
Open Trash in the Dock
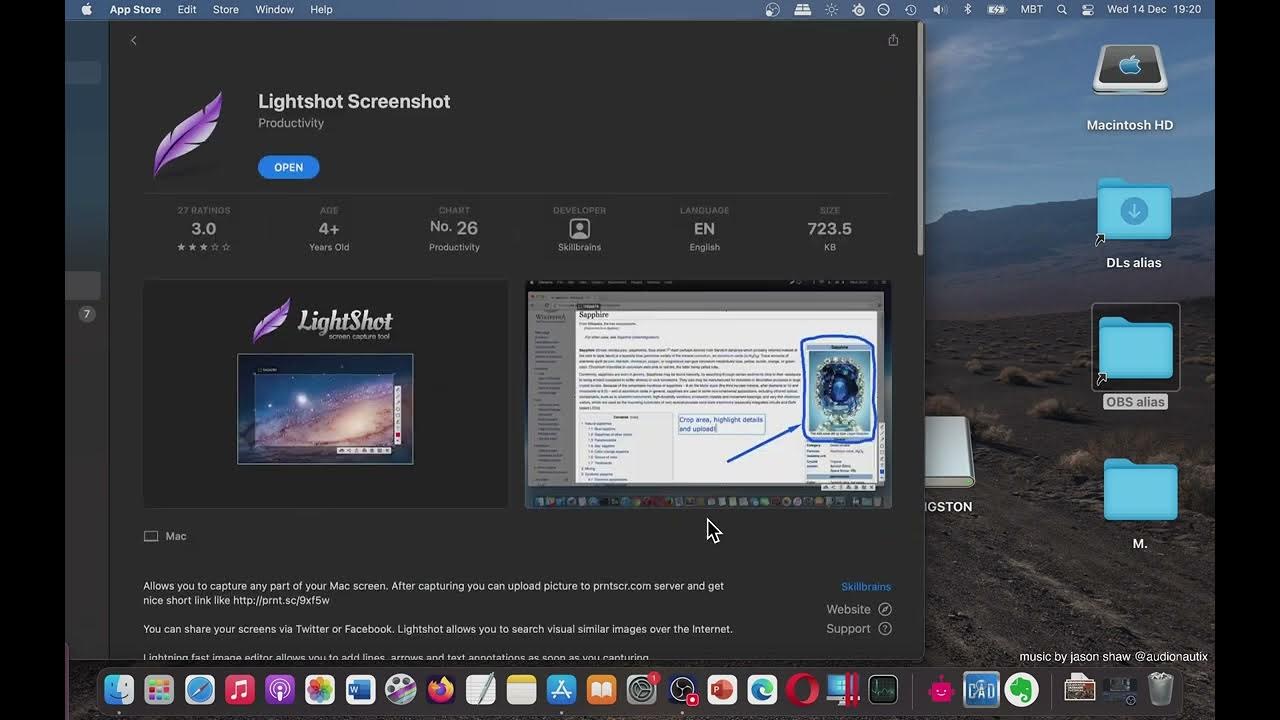point(1160,689)
